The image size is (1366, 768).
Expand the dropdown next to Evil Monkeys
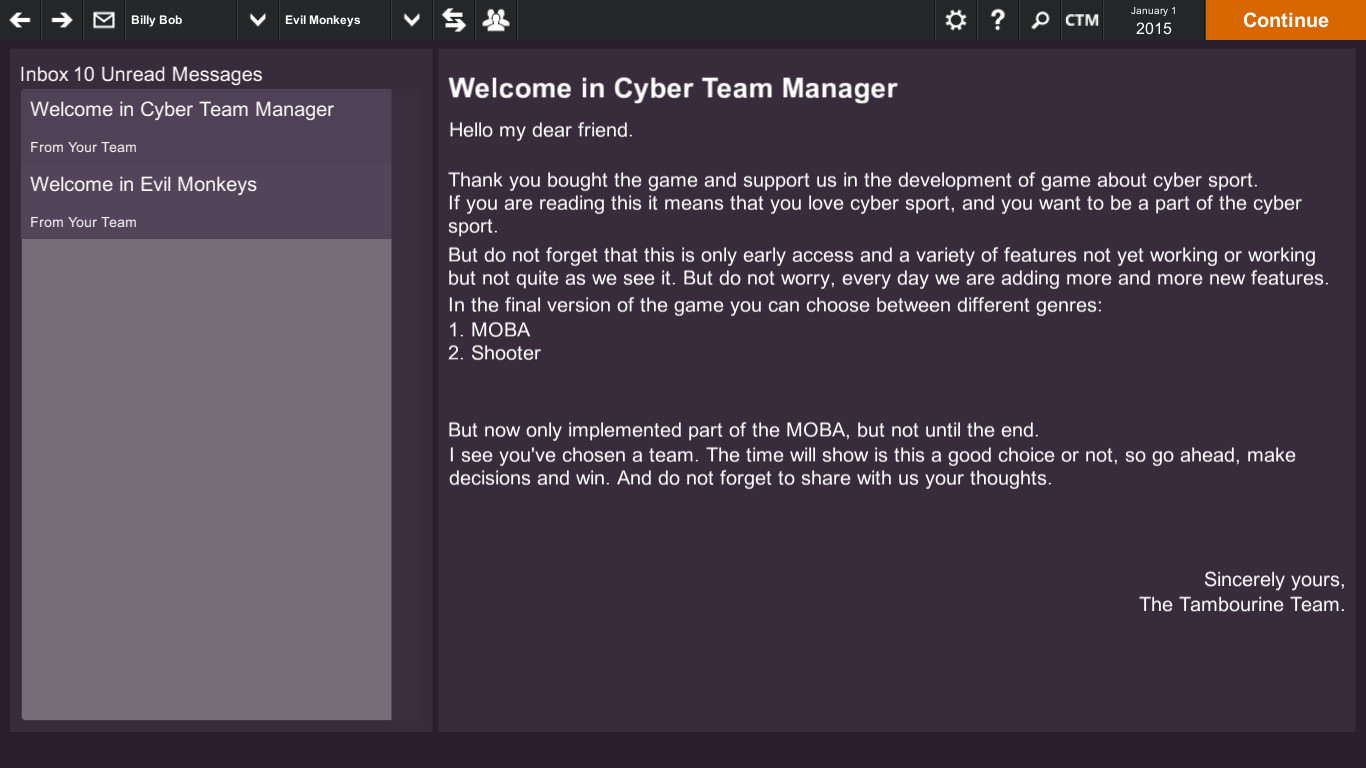coord(410,20)
